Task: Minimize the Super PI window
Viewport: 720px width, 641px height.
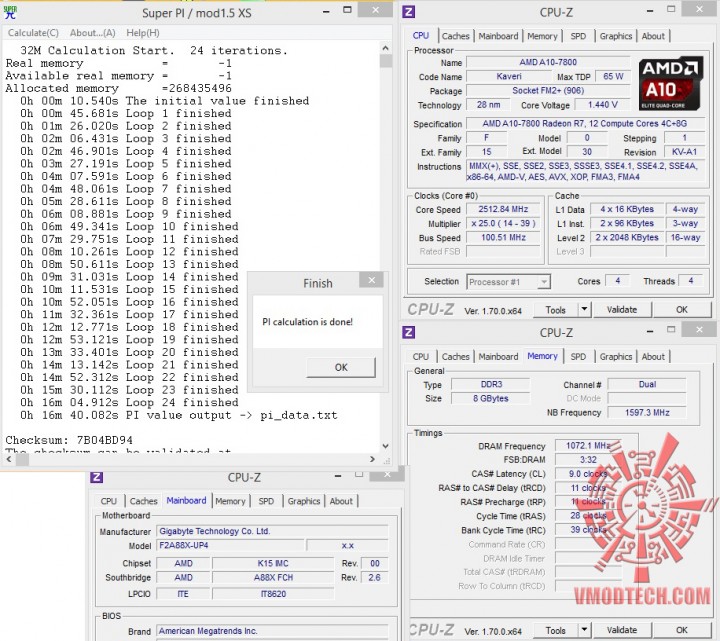Action: (326, 11)
